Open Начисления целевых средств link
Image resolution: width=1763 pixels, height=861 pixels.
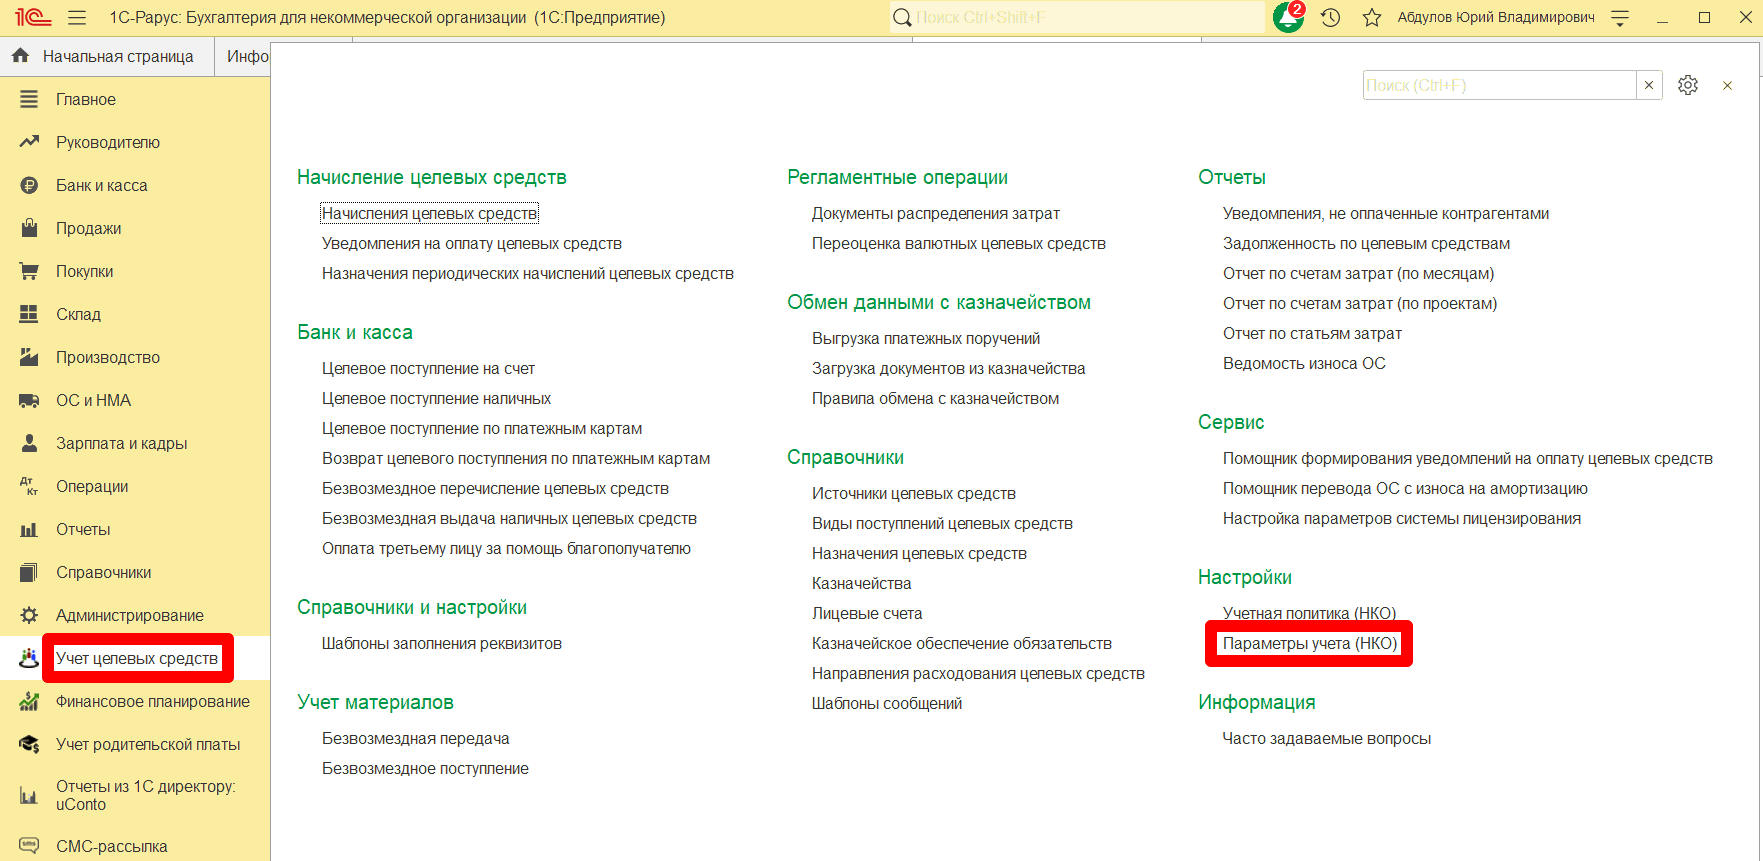pos(429,214)
